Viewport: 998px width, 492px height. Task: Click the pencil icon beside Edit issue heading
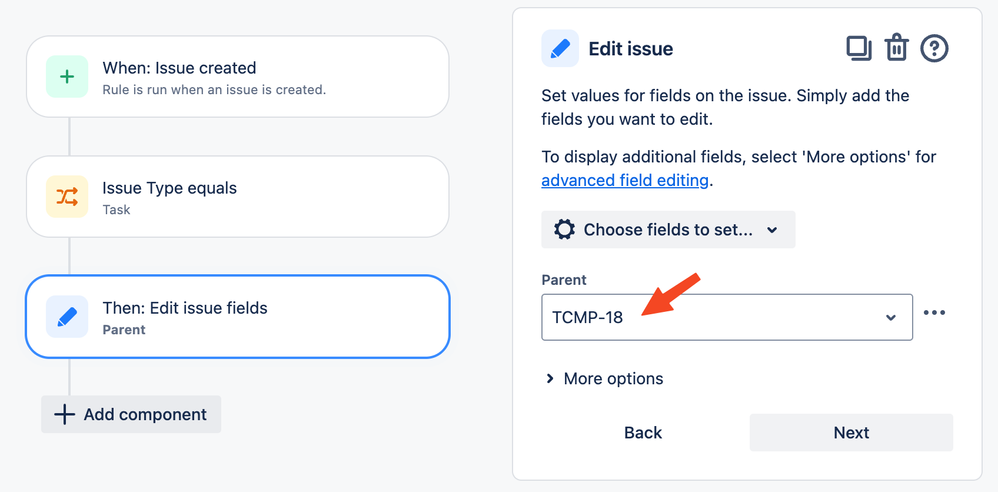[560, 48]
